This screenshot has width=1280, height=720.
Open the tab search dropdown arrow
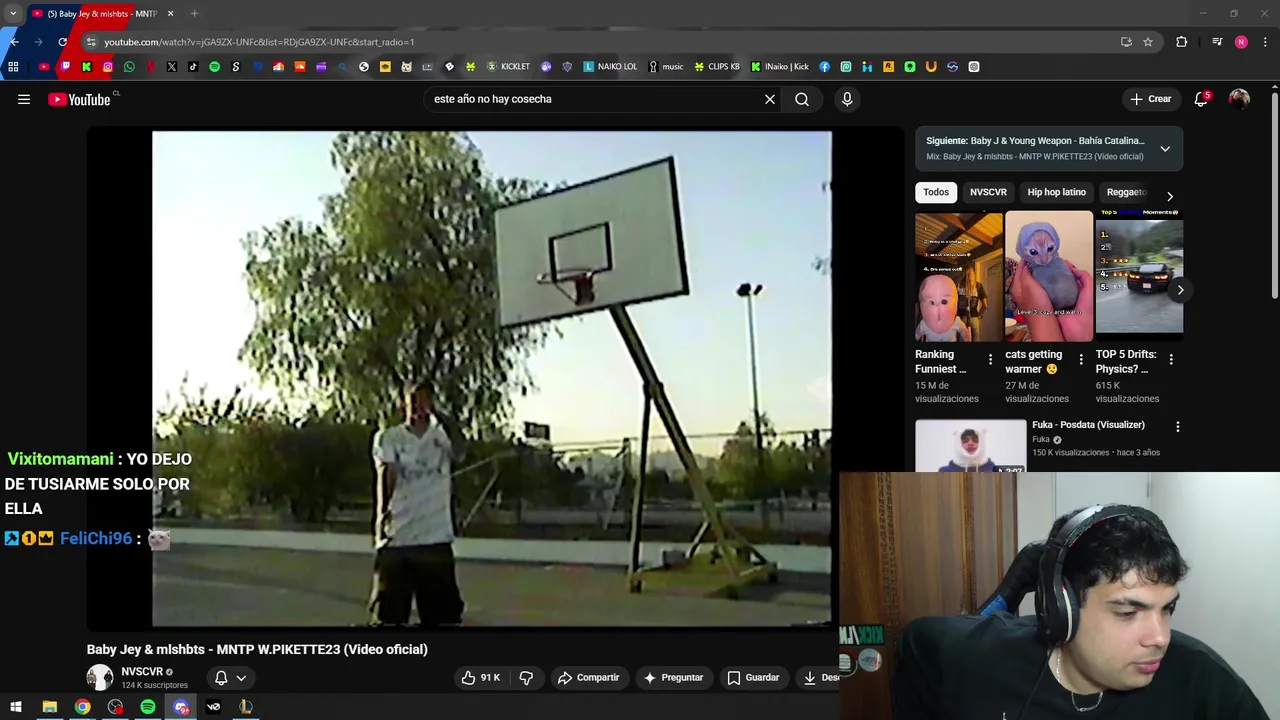tap(13, 14)
